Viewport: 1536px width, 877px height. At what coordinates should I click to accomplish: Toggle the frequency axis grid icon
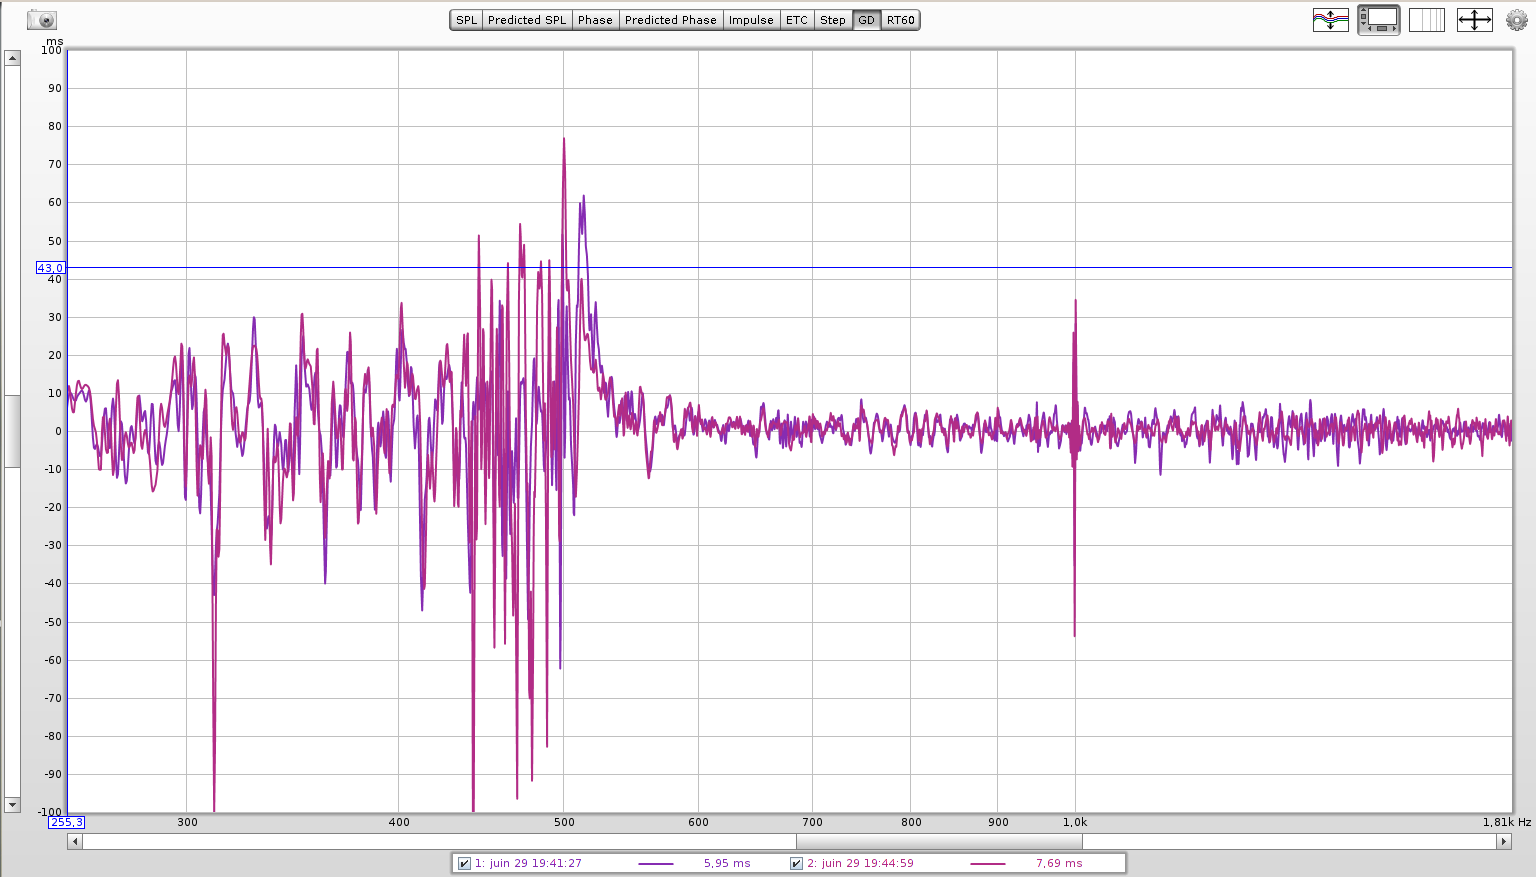[1427, 20]
